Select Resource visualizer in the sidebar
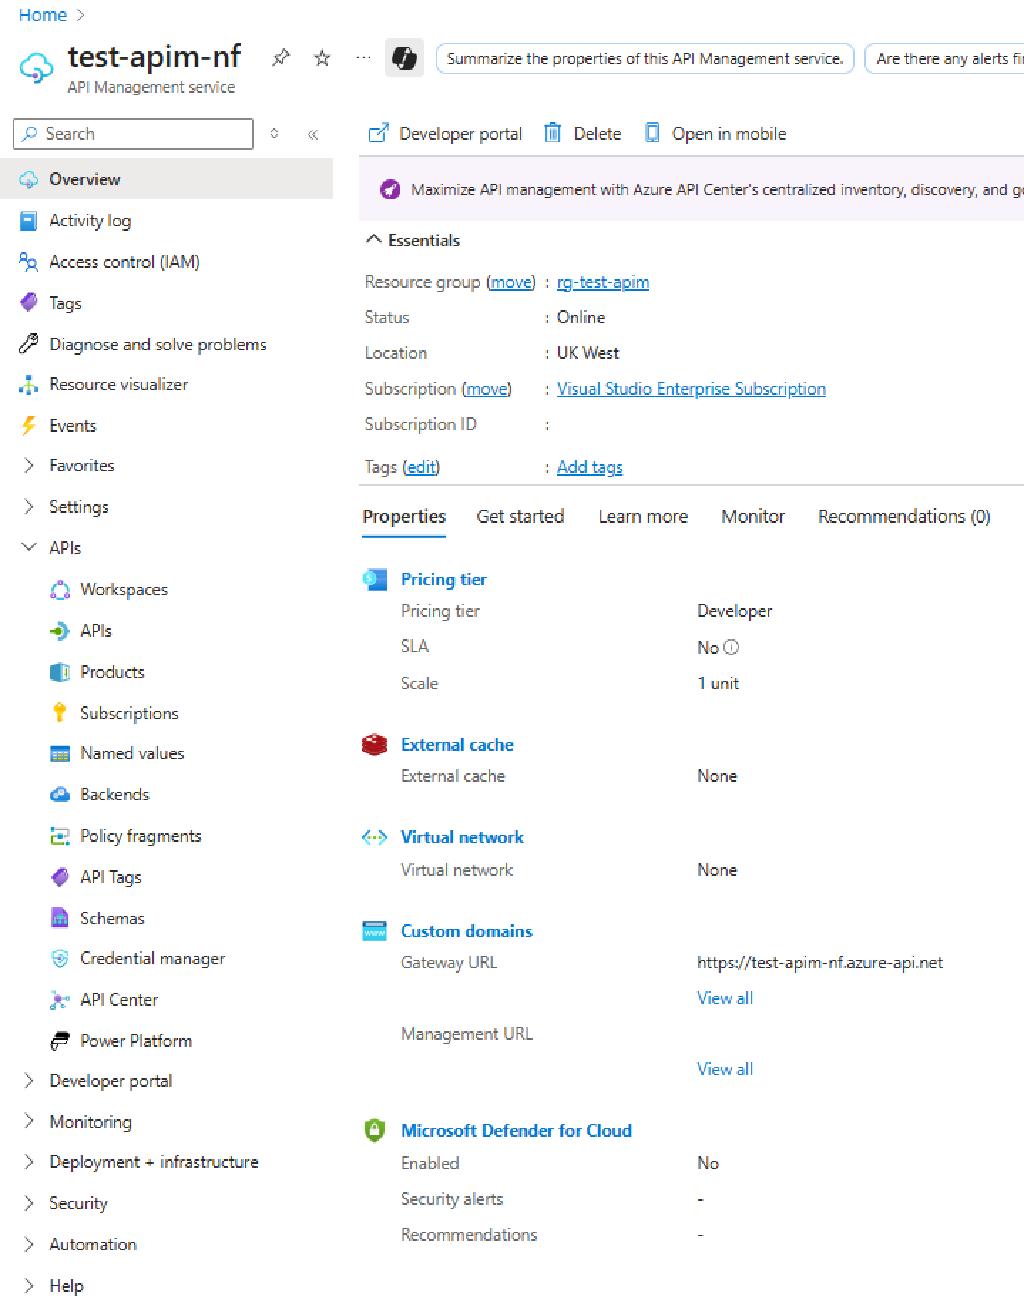 [117, 384]
